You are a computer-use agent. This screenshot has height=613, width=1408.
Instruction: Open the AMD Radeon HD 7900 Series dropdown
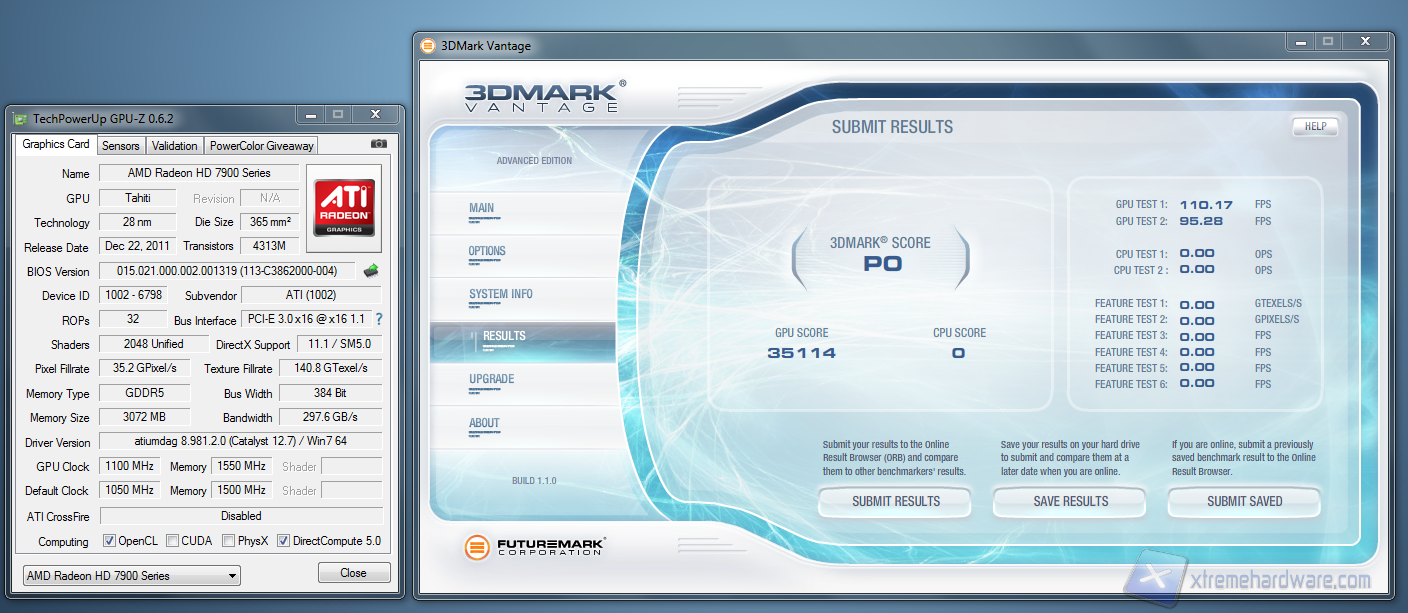pos(131,576)
